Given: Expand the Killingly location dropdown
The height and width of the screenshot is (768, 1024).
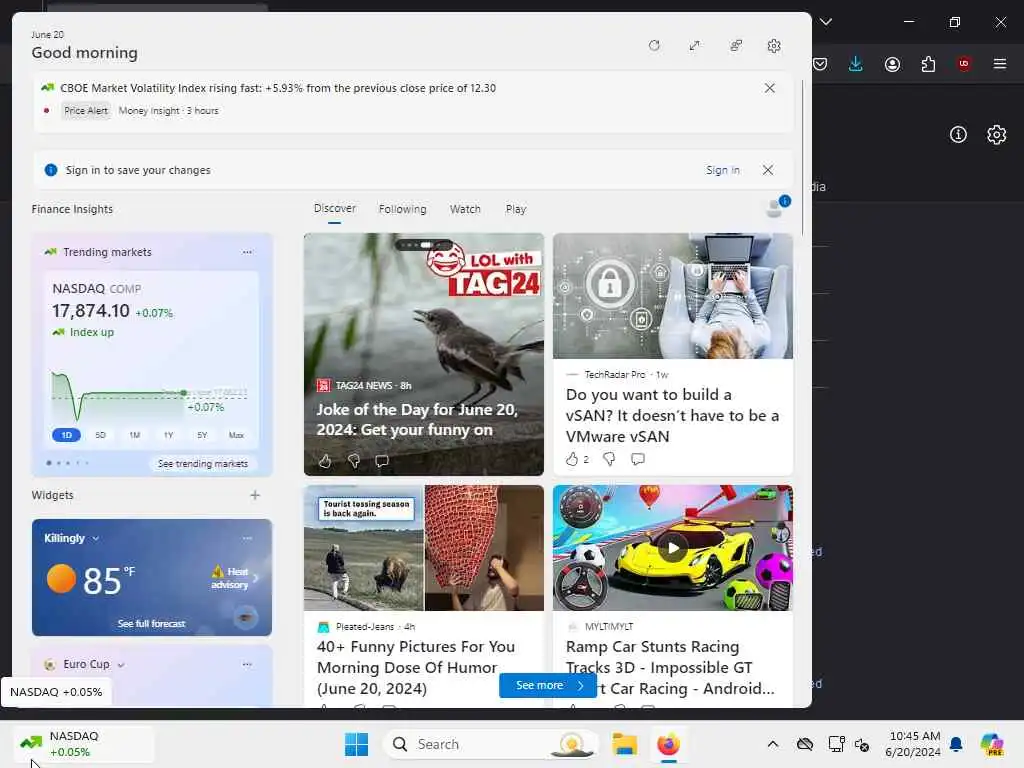Looking at the screenshot, I should coord(95,539).
